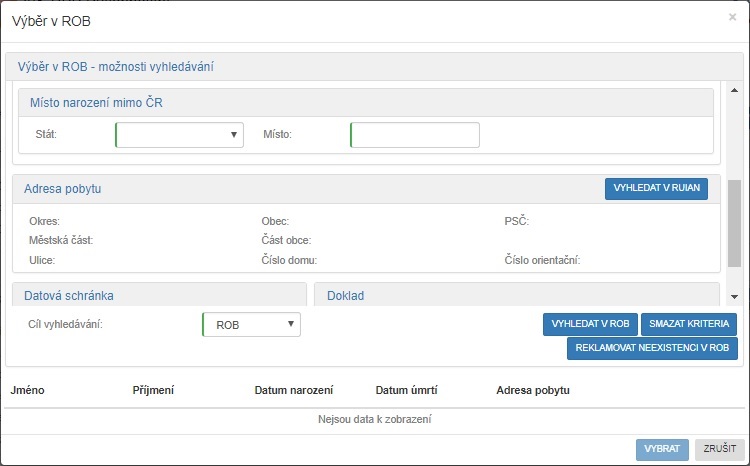The height and width of the screenshot is (466, 750).
Task: Confirm selection with VYBRAT button
Action: tap(662, 450)
